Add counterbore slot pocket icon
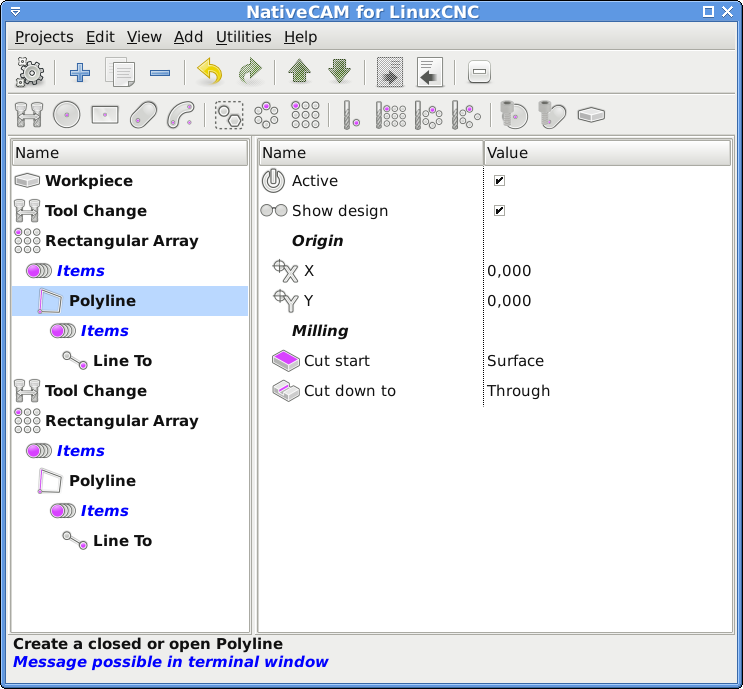Screen dimensions: 743x689 553,115
